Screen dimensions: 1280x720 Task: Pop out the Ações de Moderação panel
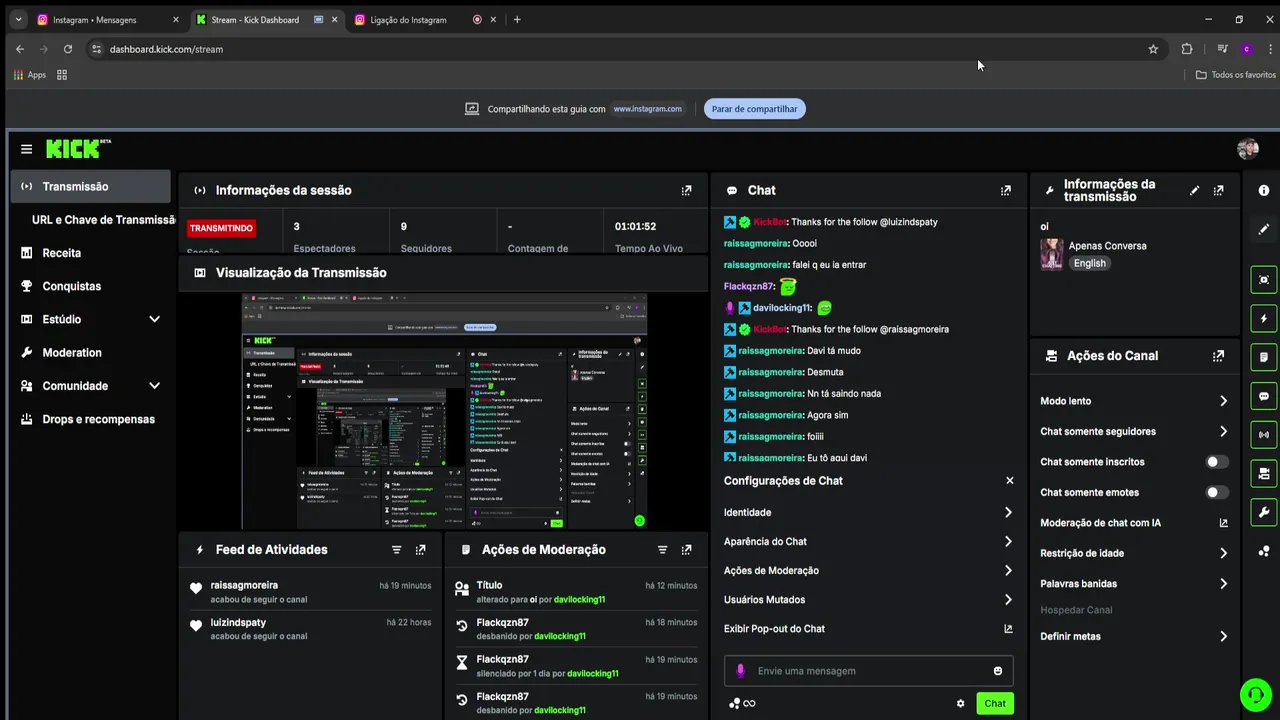pyautogui.click(x=686, y=549)
